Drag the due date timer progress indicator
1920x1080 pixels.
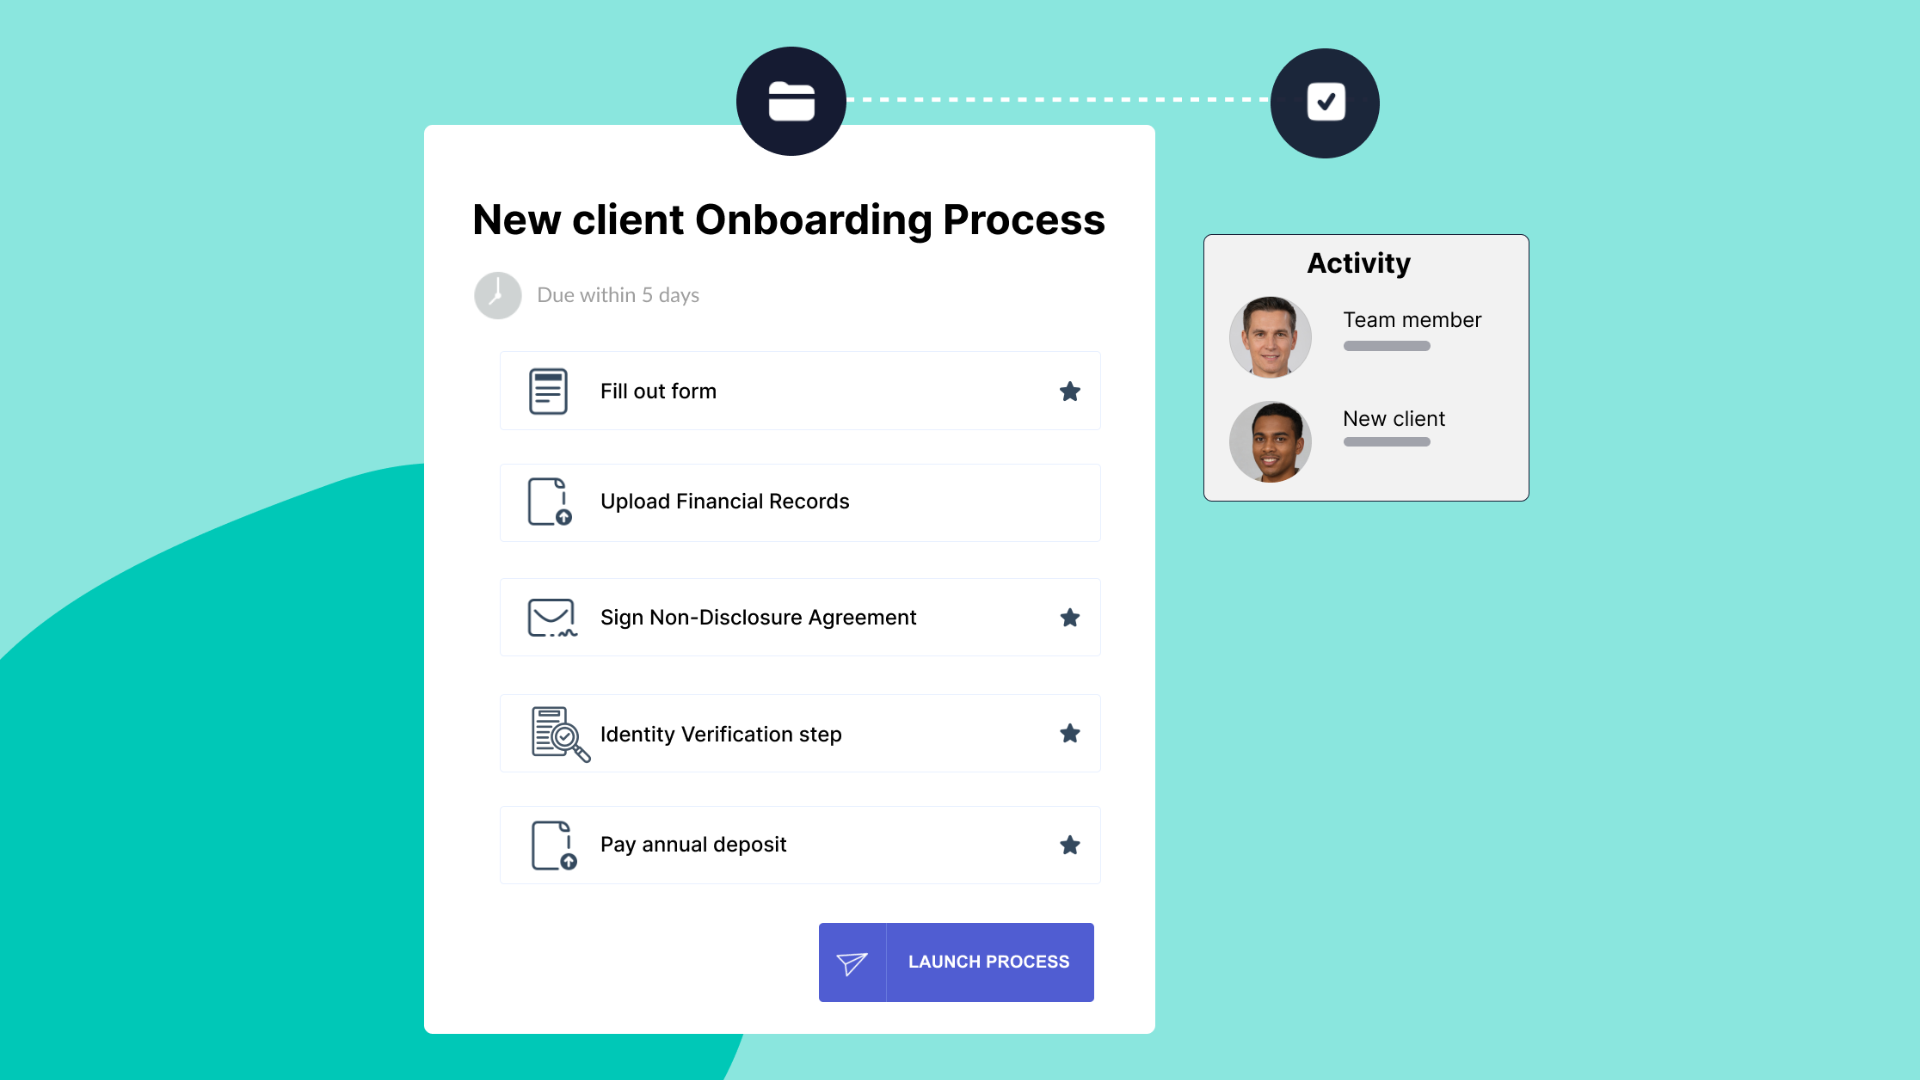click(497, 294)
